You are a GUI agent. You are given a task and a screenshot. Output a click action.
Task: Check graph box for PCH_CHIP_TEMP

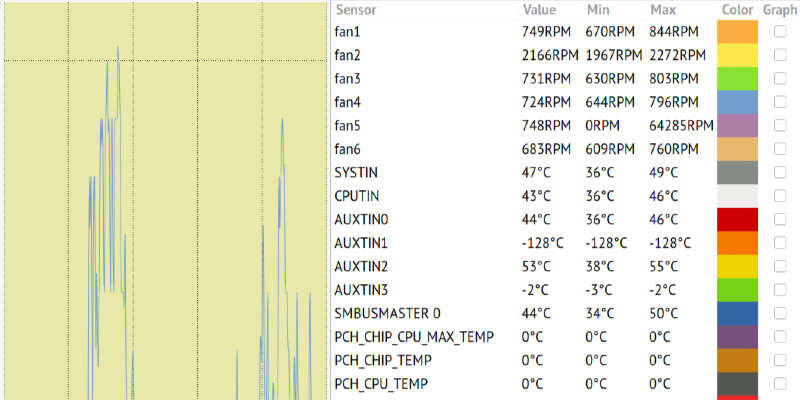pyautogui.click(x=780, y=360)
